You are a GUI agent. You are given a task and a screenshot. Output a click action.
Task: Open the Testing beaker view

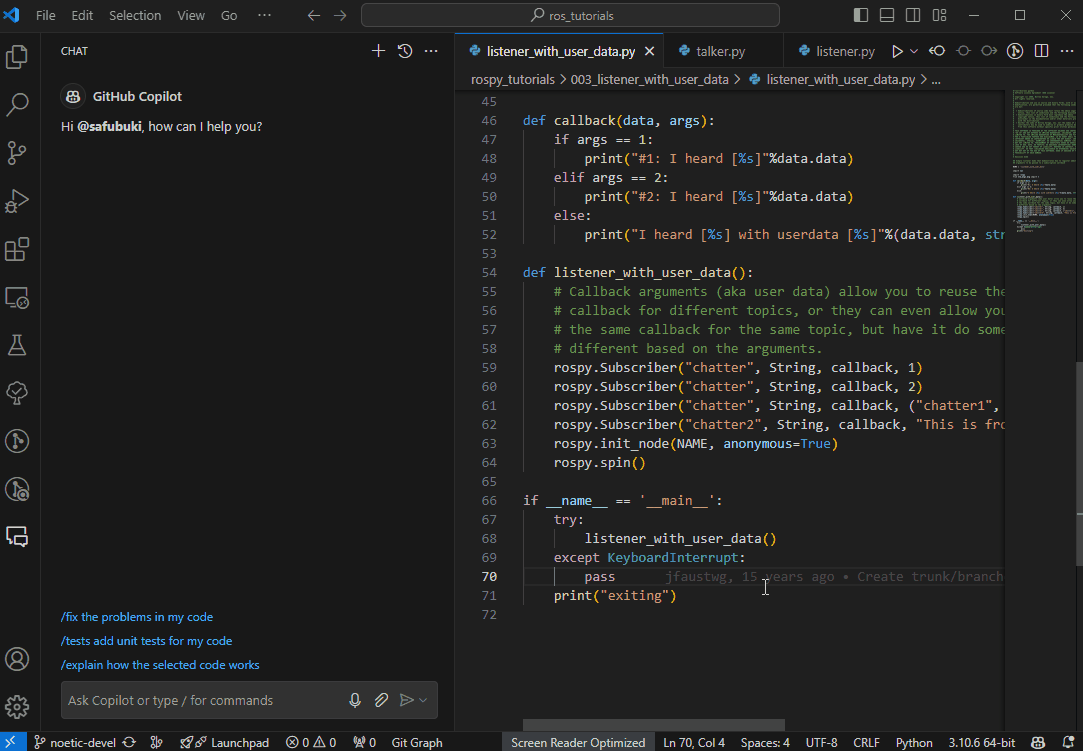click(x=17, y=345)
